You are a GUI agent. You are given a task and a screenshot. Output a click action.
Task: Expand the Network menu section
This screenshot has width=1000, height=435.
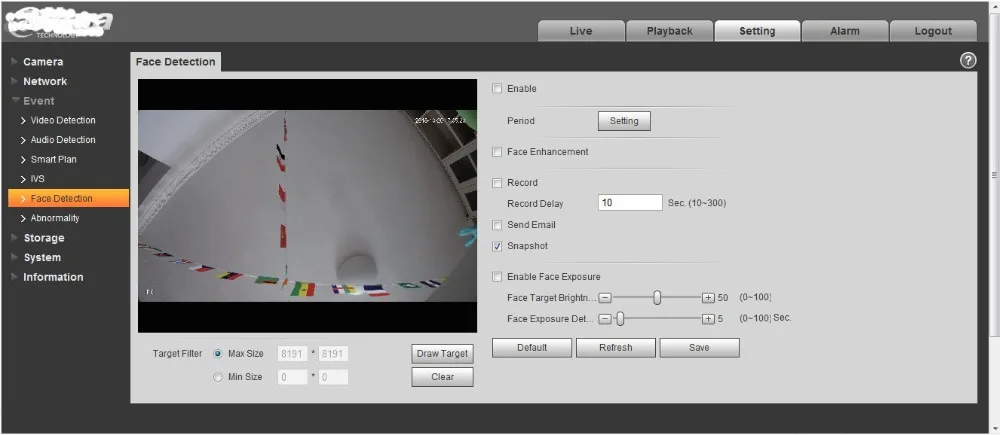45,82
